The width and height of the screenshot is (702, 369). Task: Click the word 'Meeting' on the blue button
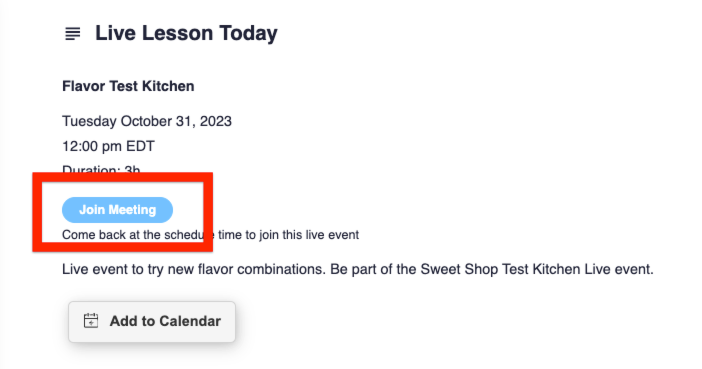132,210
